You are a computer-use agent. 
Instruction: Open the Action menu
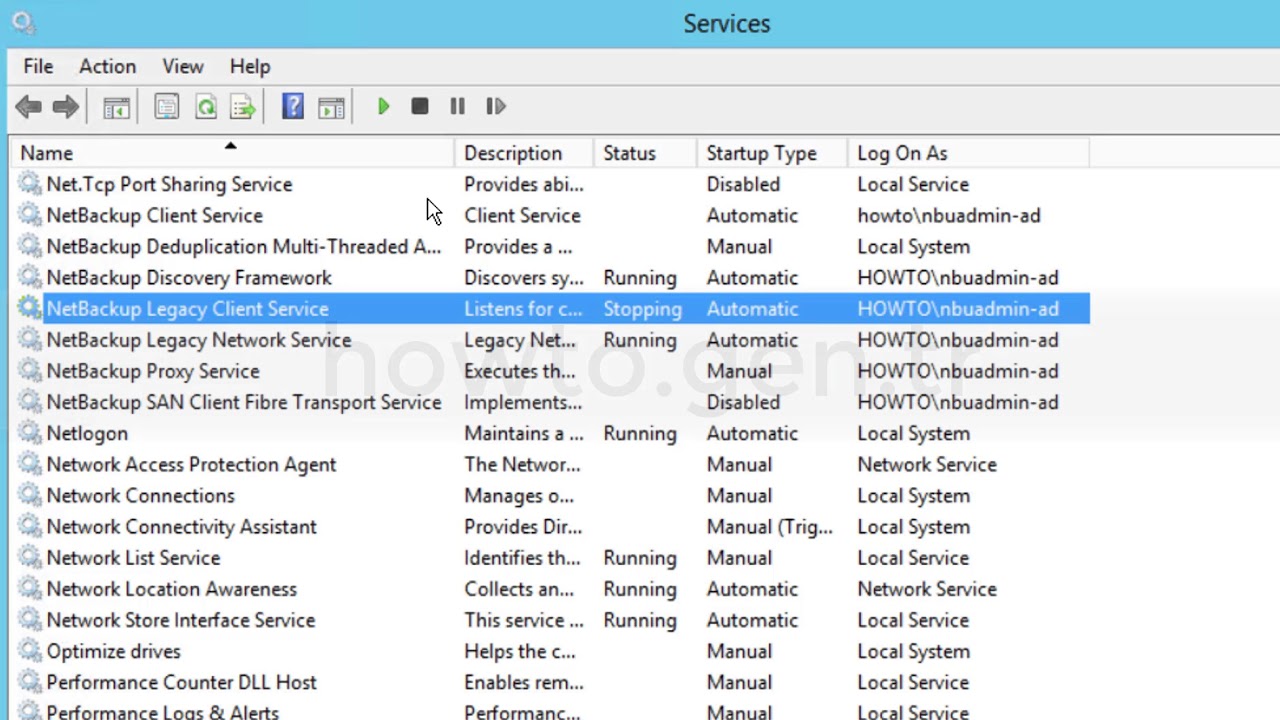[x=107, y=66]
